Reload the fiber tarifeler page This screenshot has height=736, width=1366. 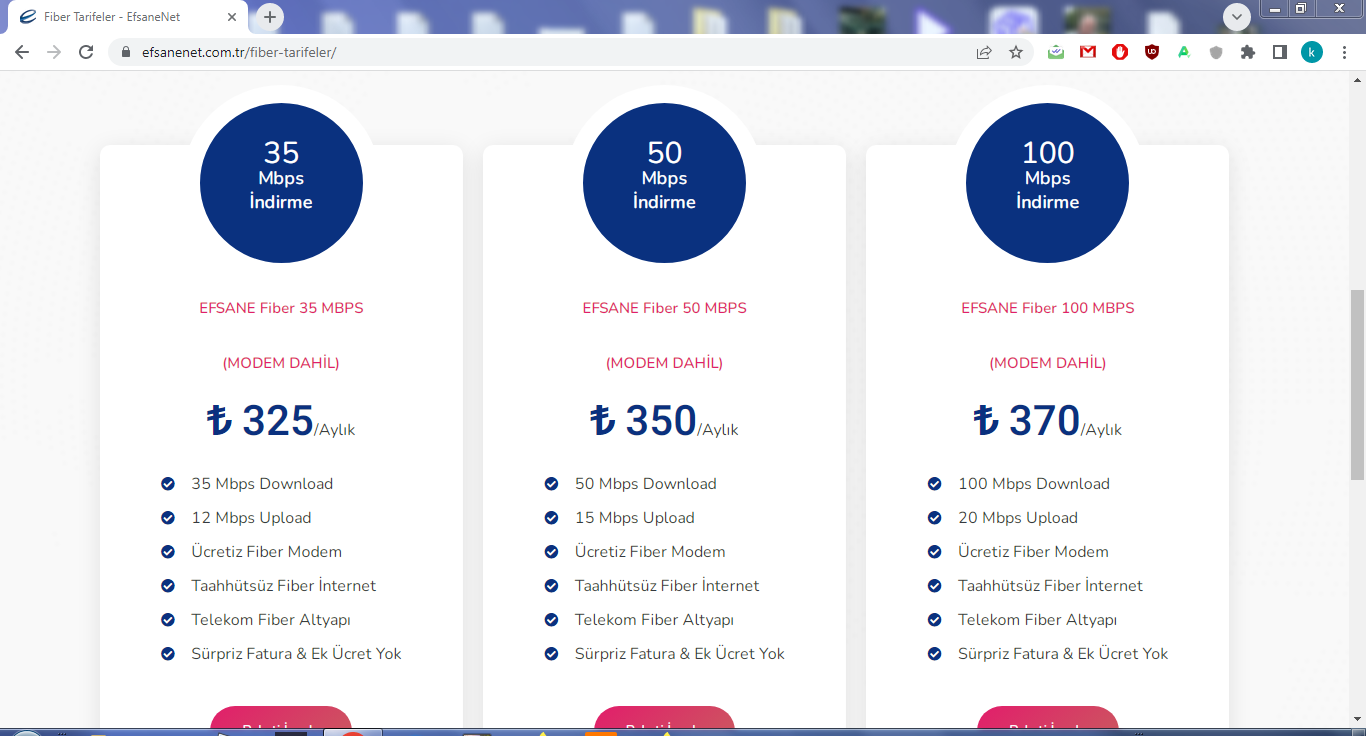click(86, 52)
